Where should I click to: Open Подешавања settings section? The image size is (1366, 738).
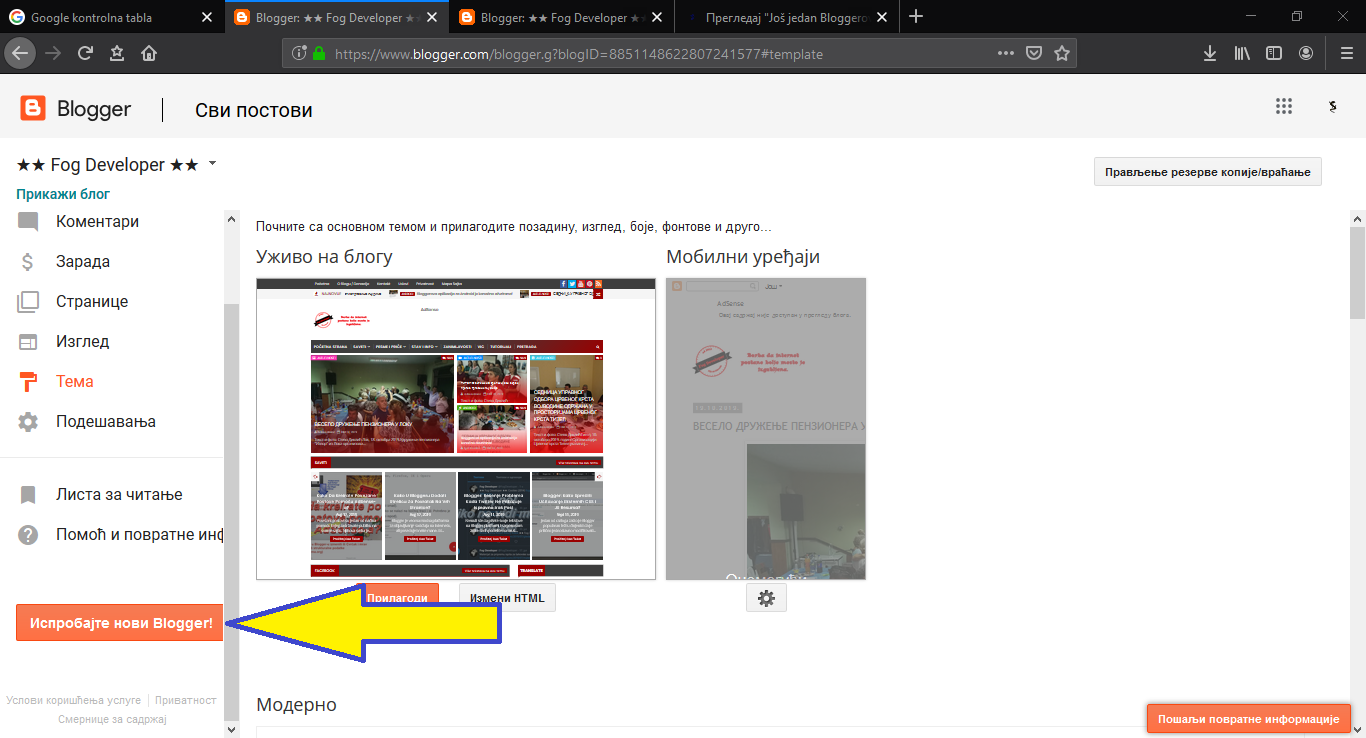(x=106, y=421)
